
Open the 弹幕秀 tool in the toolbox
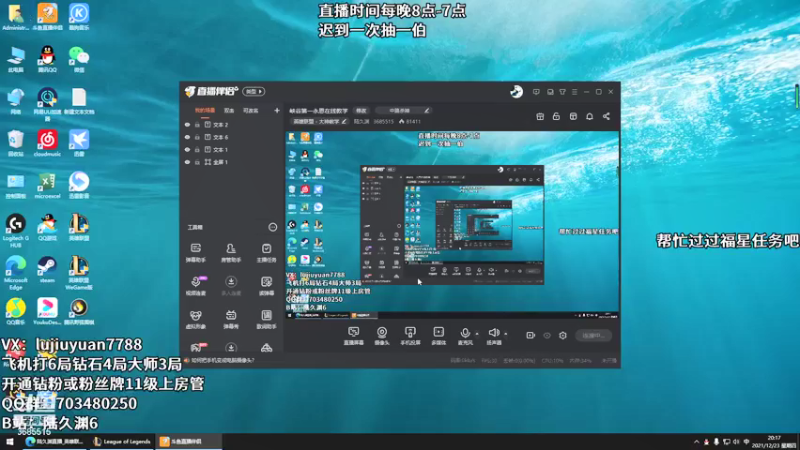pyautogui.click(x=231, y=319)
